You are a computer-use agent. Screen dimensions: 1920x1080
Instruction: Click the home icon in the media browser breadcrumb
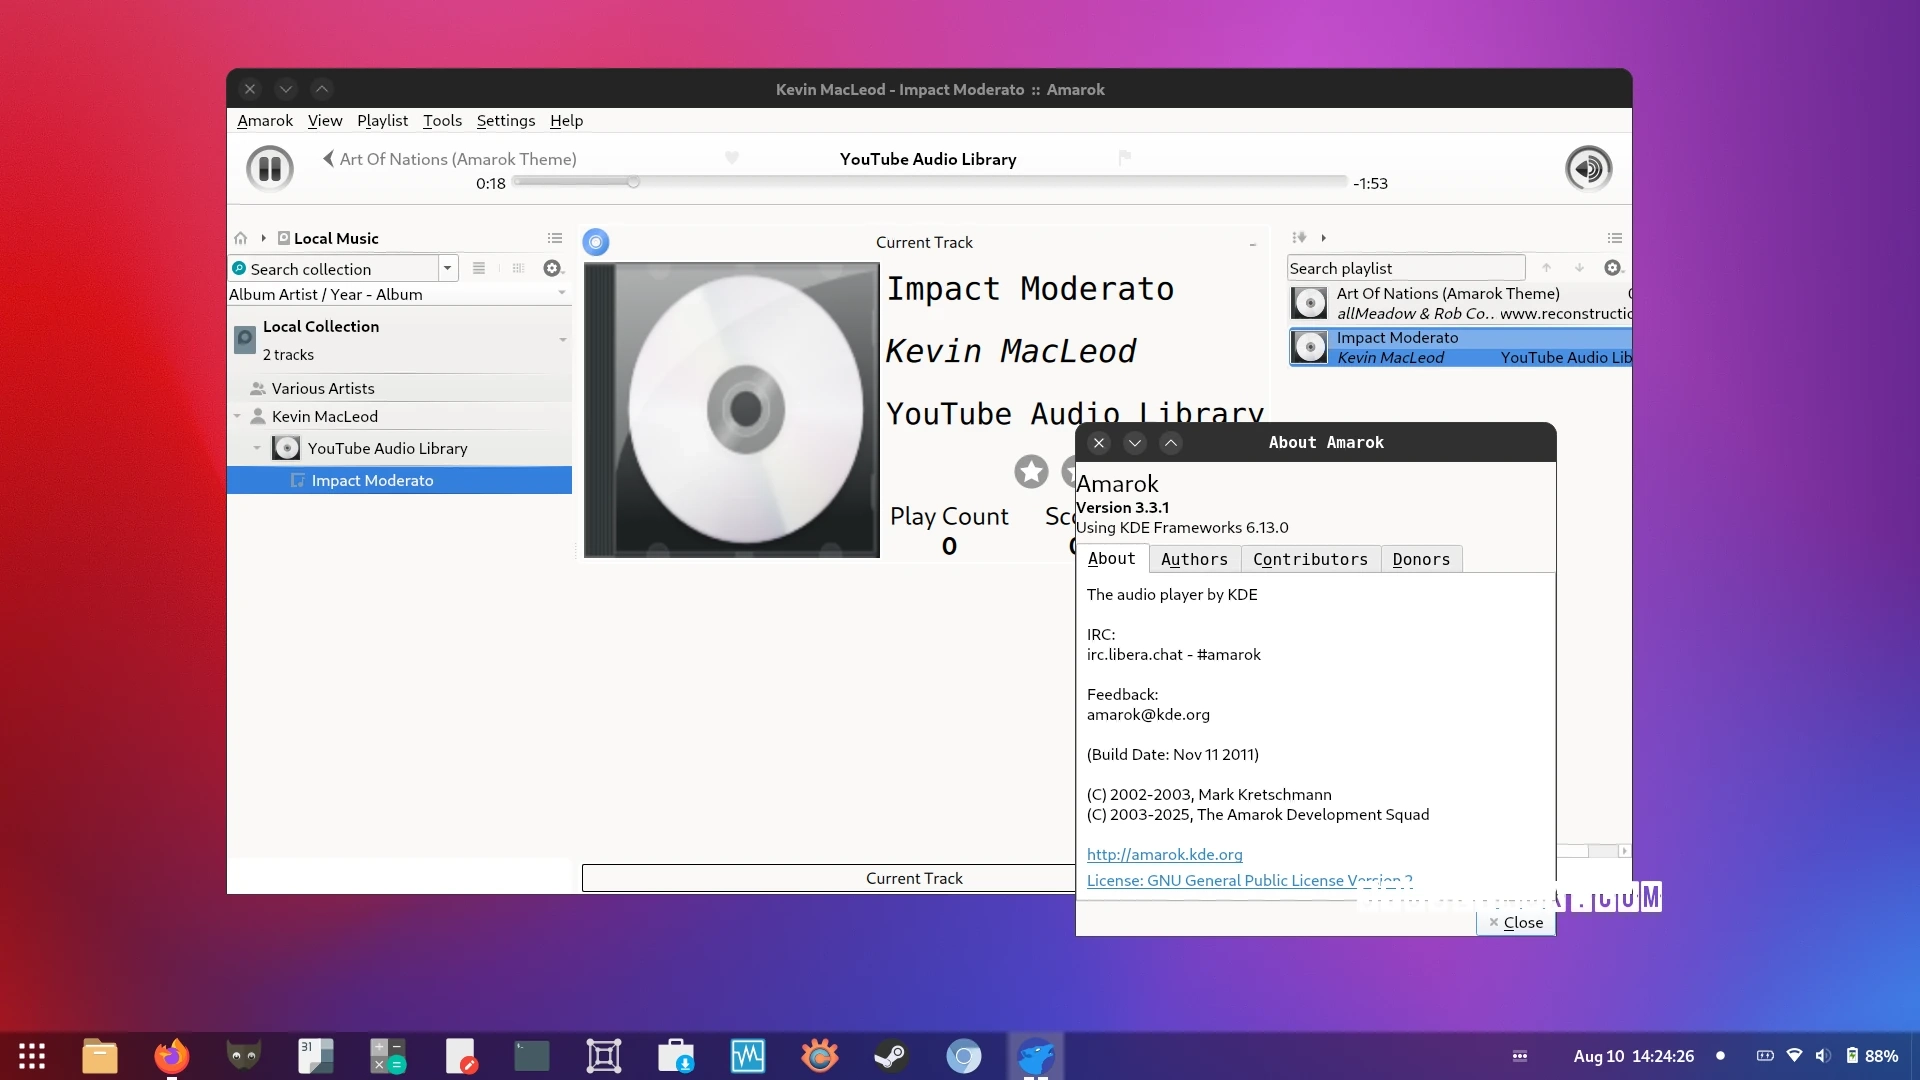[240, 238]
